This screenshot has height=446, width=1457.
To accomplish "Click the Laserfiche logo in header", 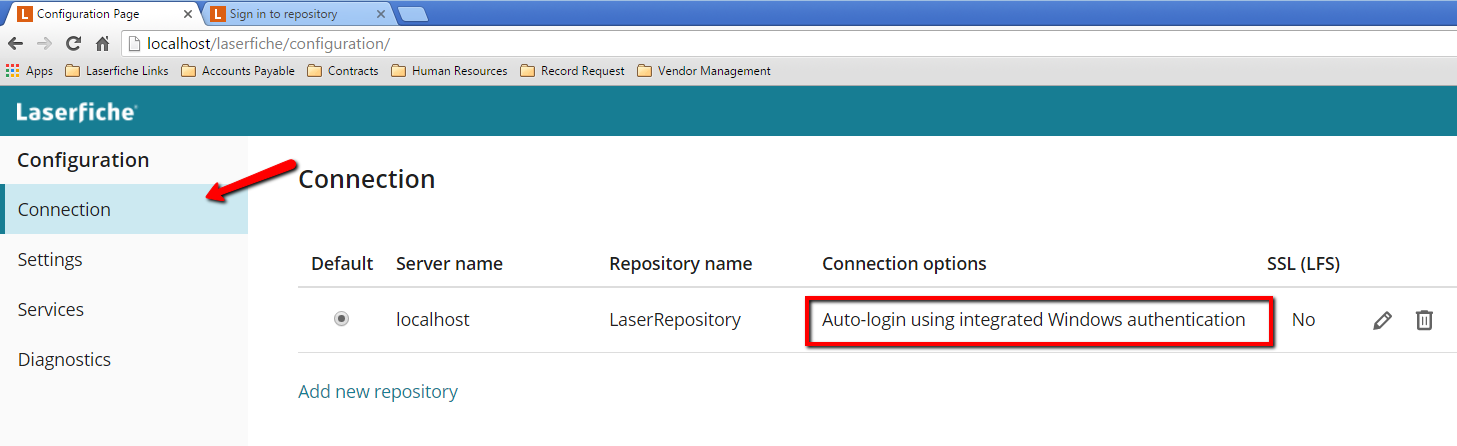I will pos(76,112).
